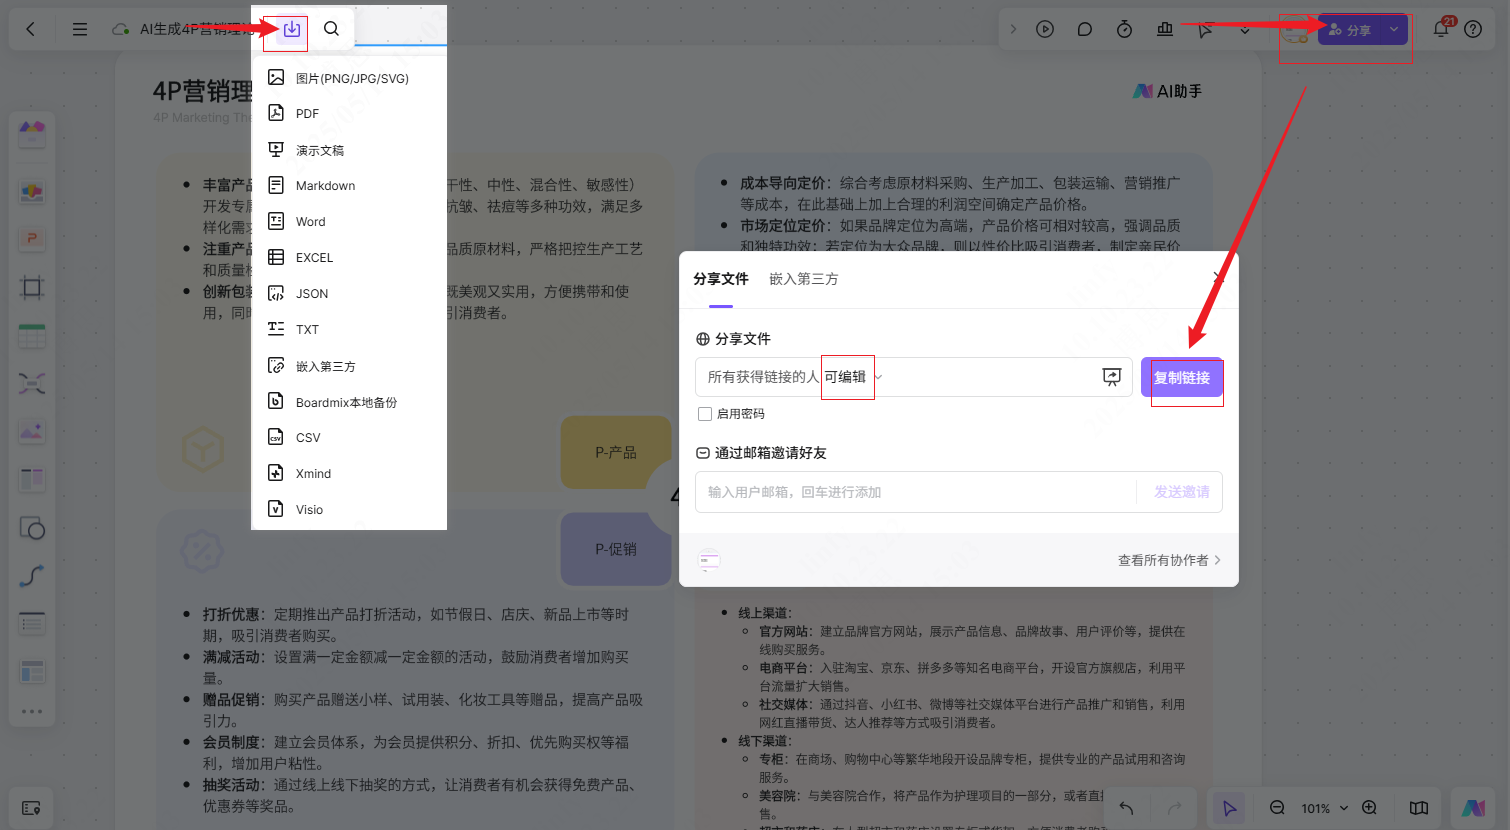Select the frame tool in left sidebar

pos(32,288)
